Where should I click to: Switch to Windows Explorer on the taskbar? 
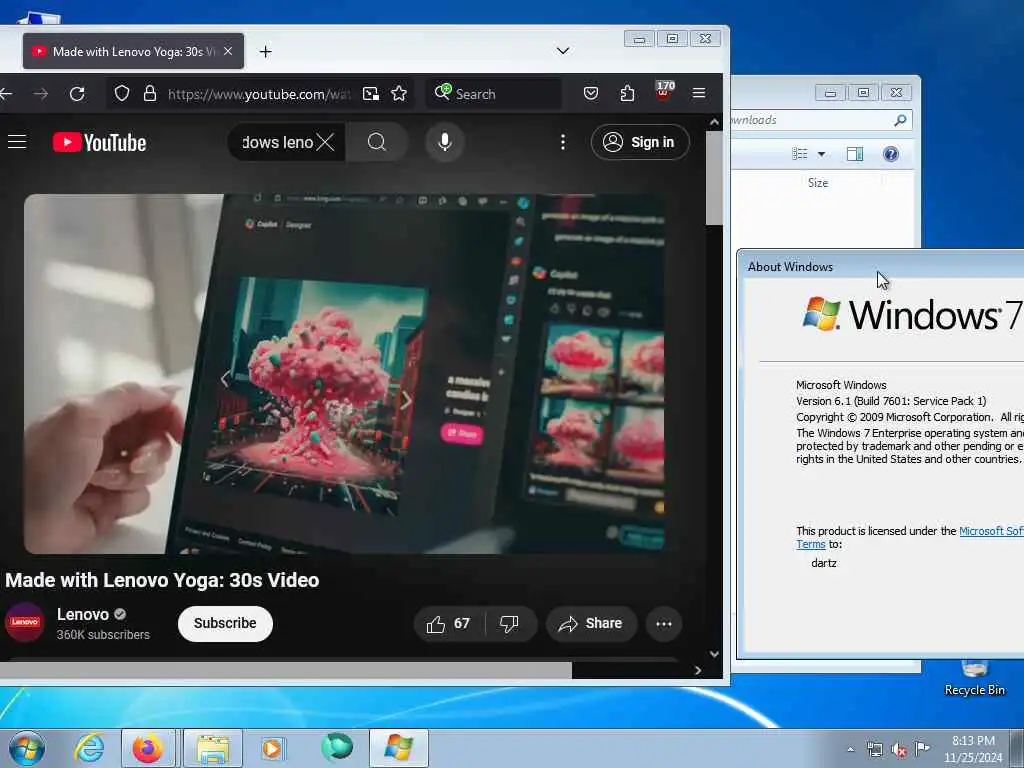213,748
